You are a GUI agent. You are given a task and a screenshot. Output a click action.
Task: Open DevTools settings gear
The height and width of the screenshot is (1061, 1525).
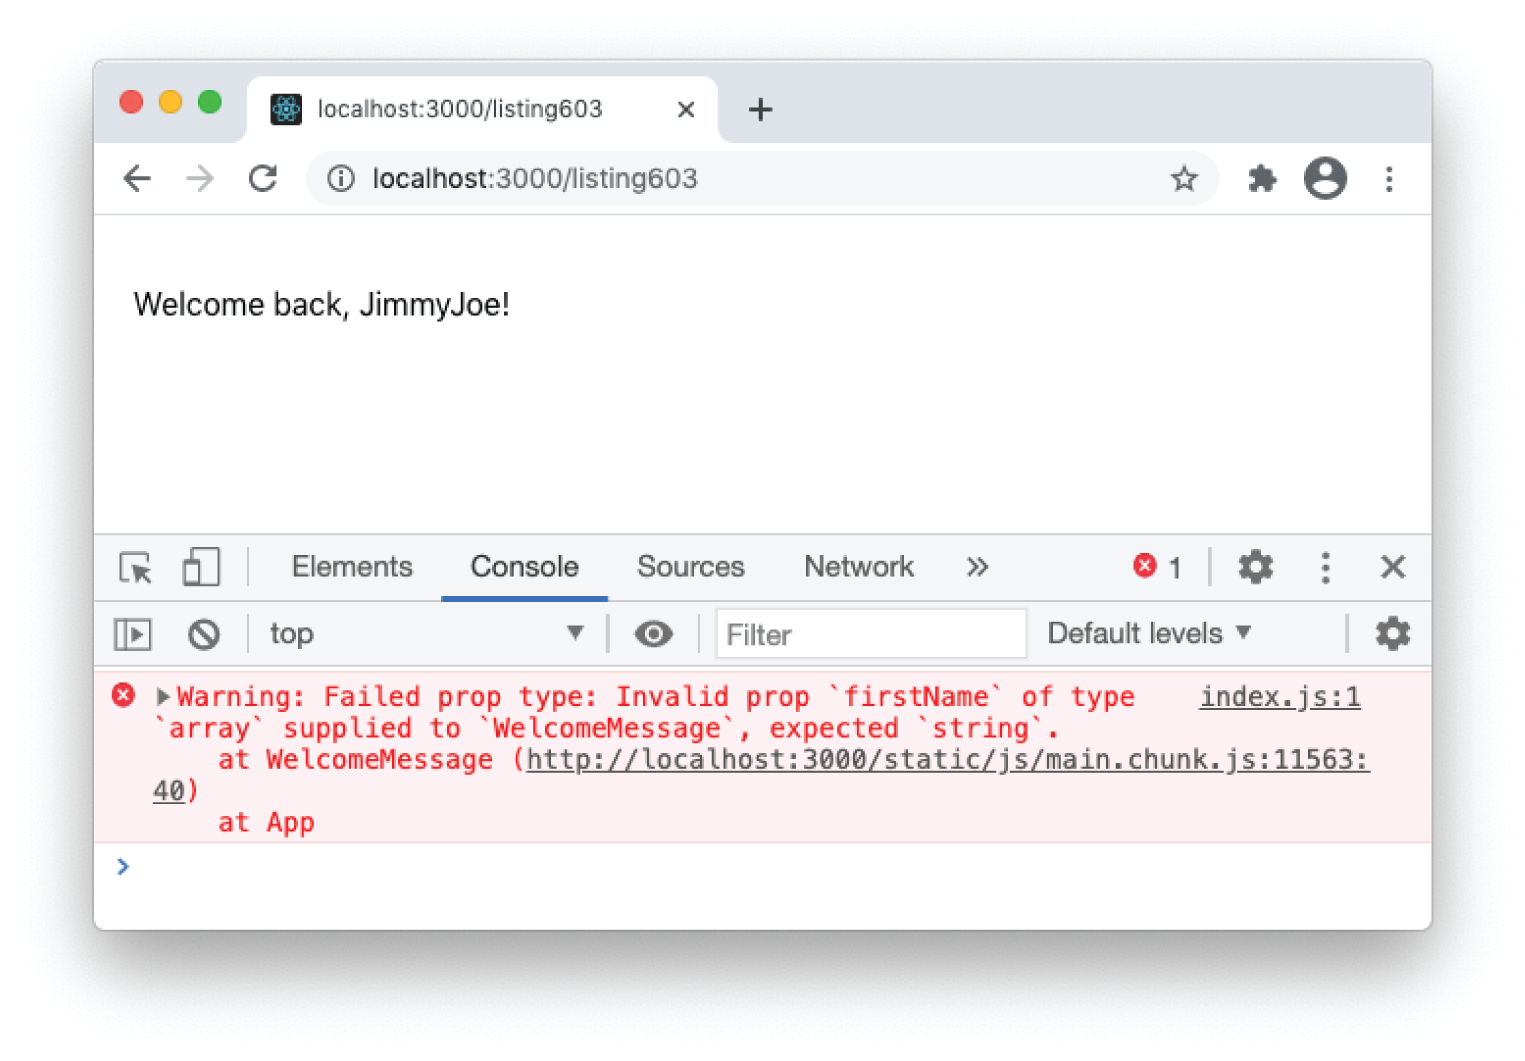point(1255,567)
